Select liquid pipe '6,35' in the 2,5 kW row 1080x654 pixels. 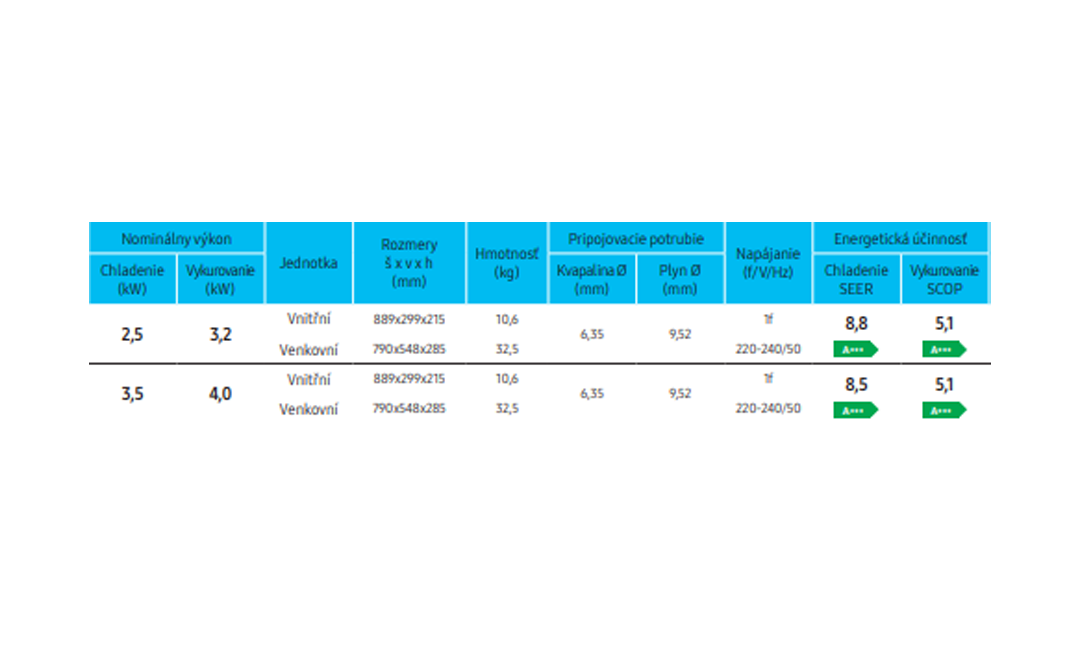click(592, 335)
